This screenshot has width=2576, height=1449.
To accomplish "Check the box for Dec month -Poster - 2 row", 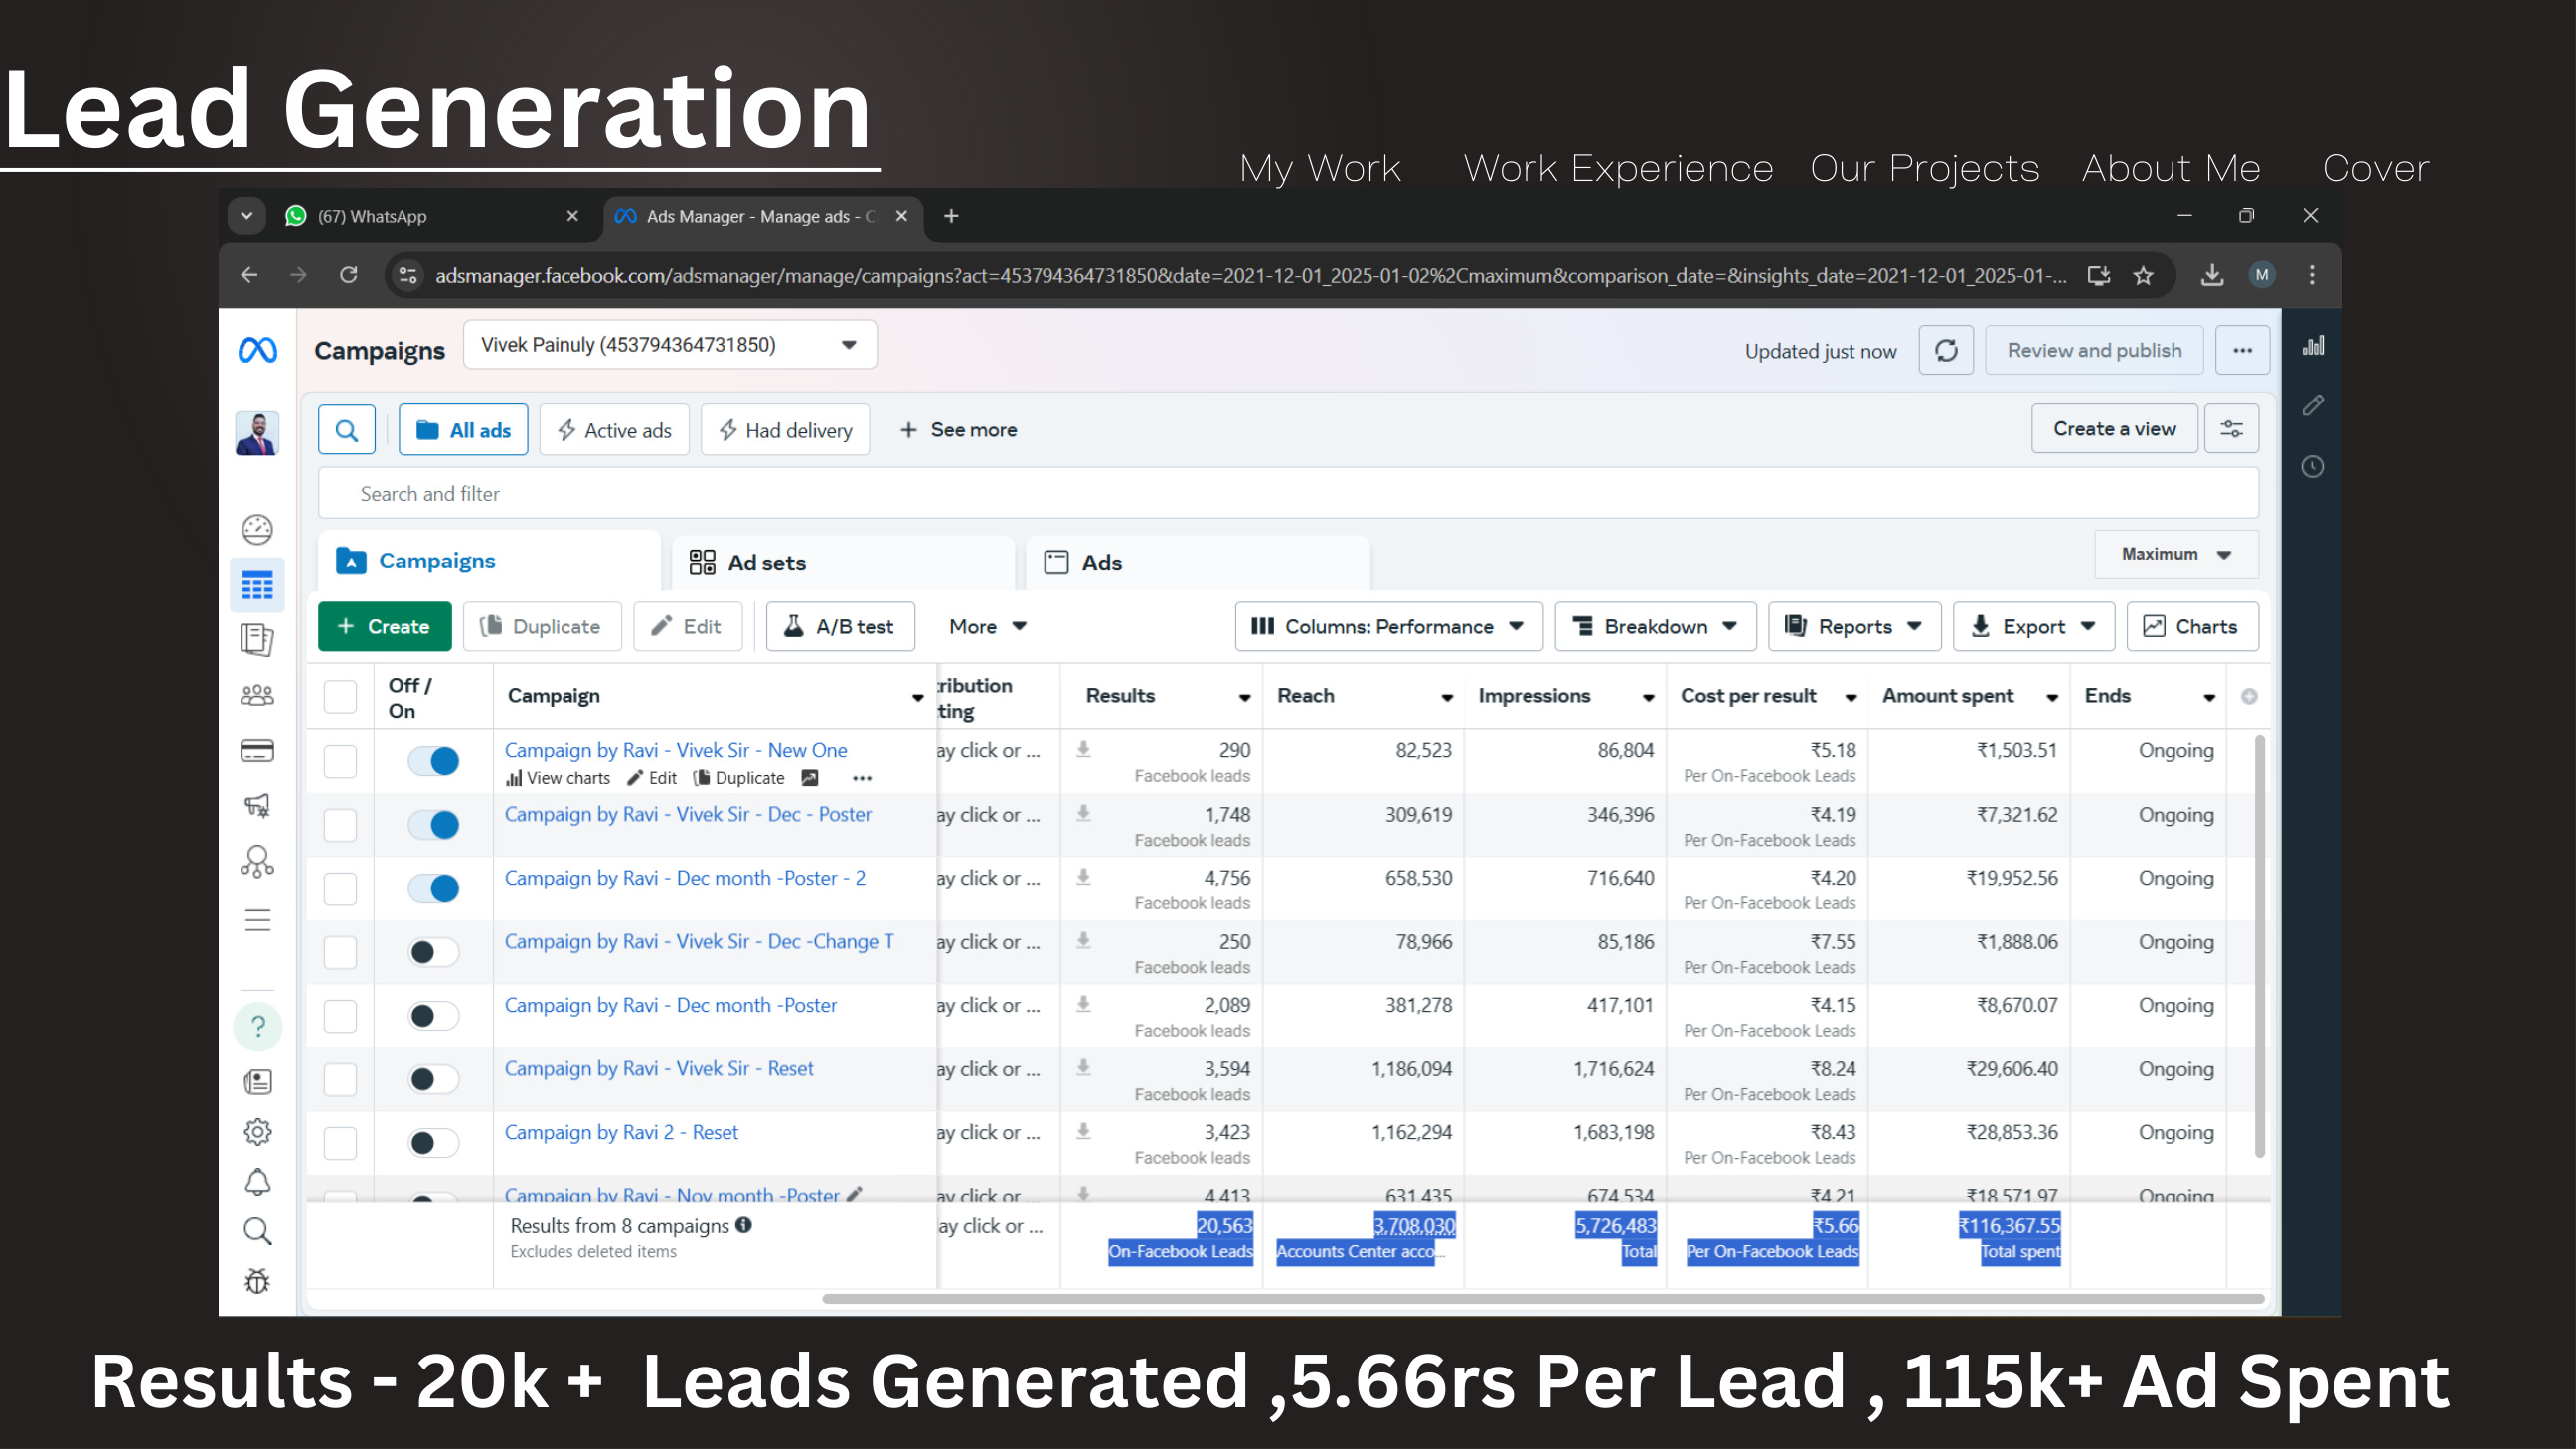I will (x=340, y=888).
